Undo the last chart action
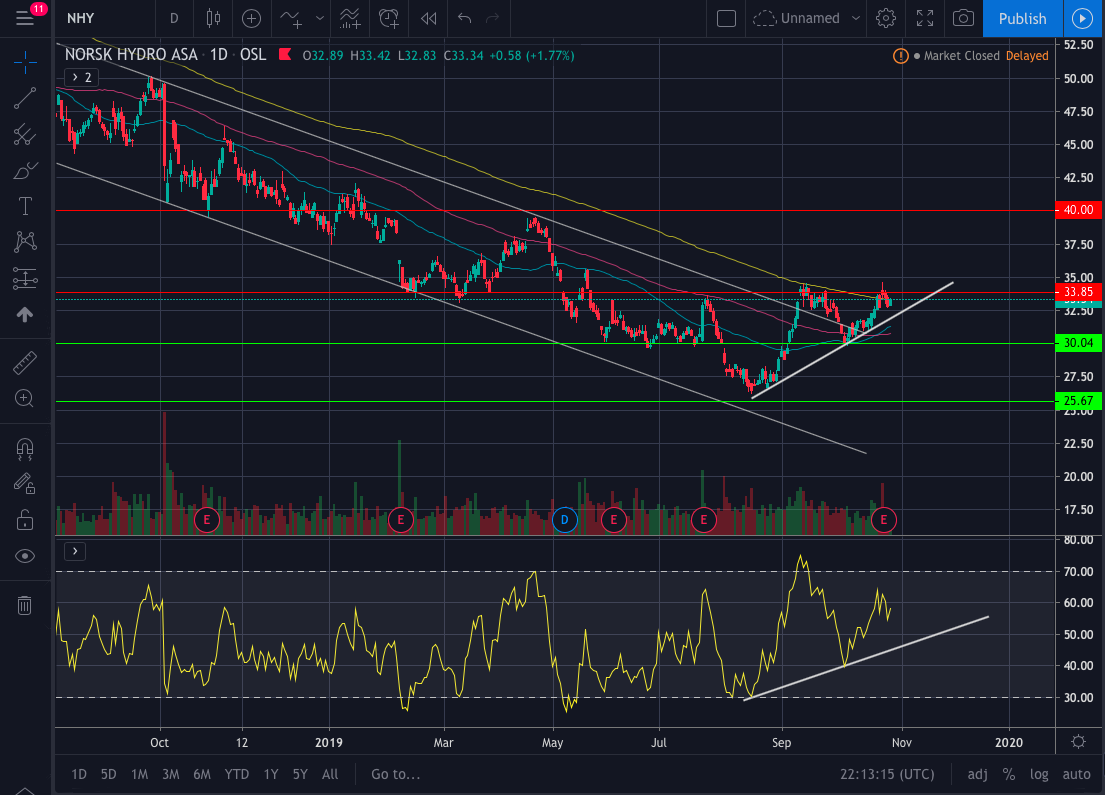This screenshot has height=795, width=1105. coord(464,18)
